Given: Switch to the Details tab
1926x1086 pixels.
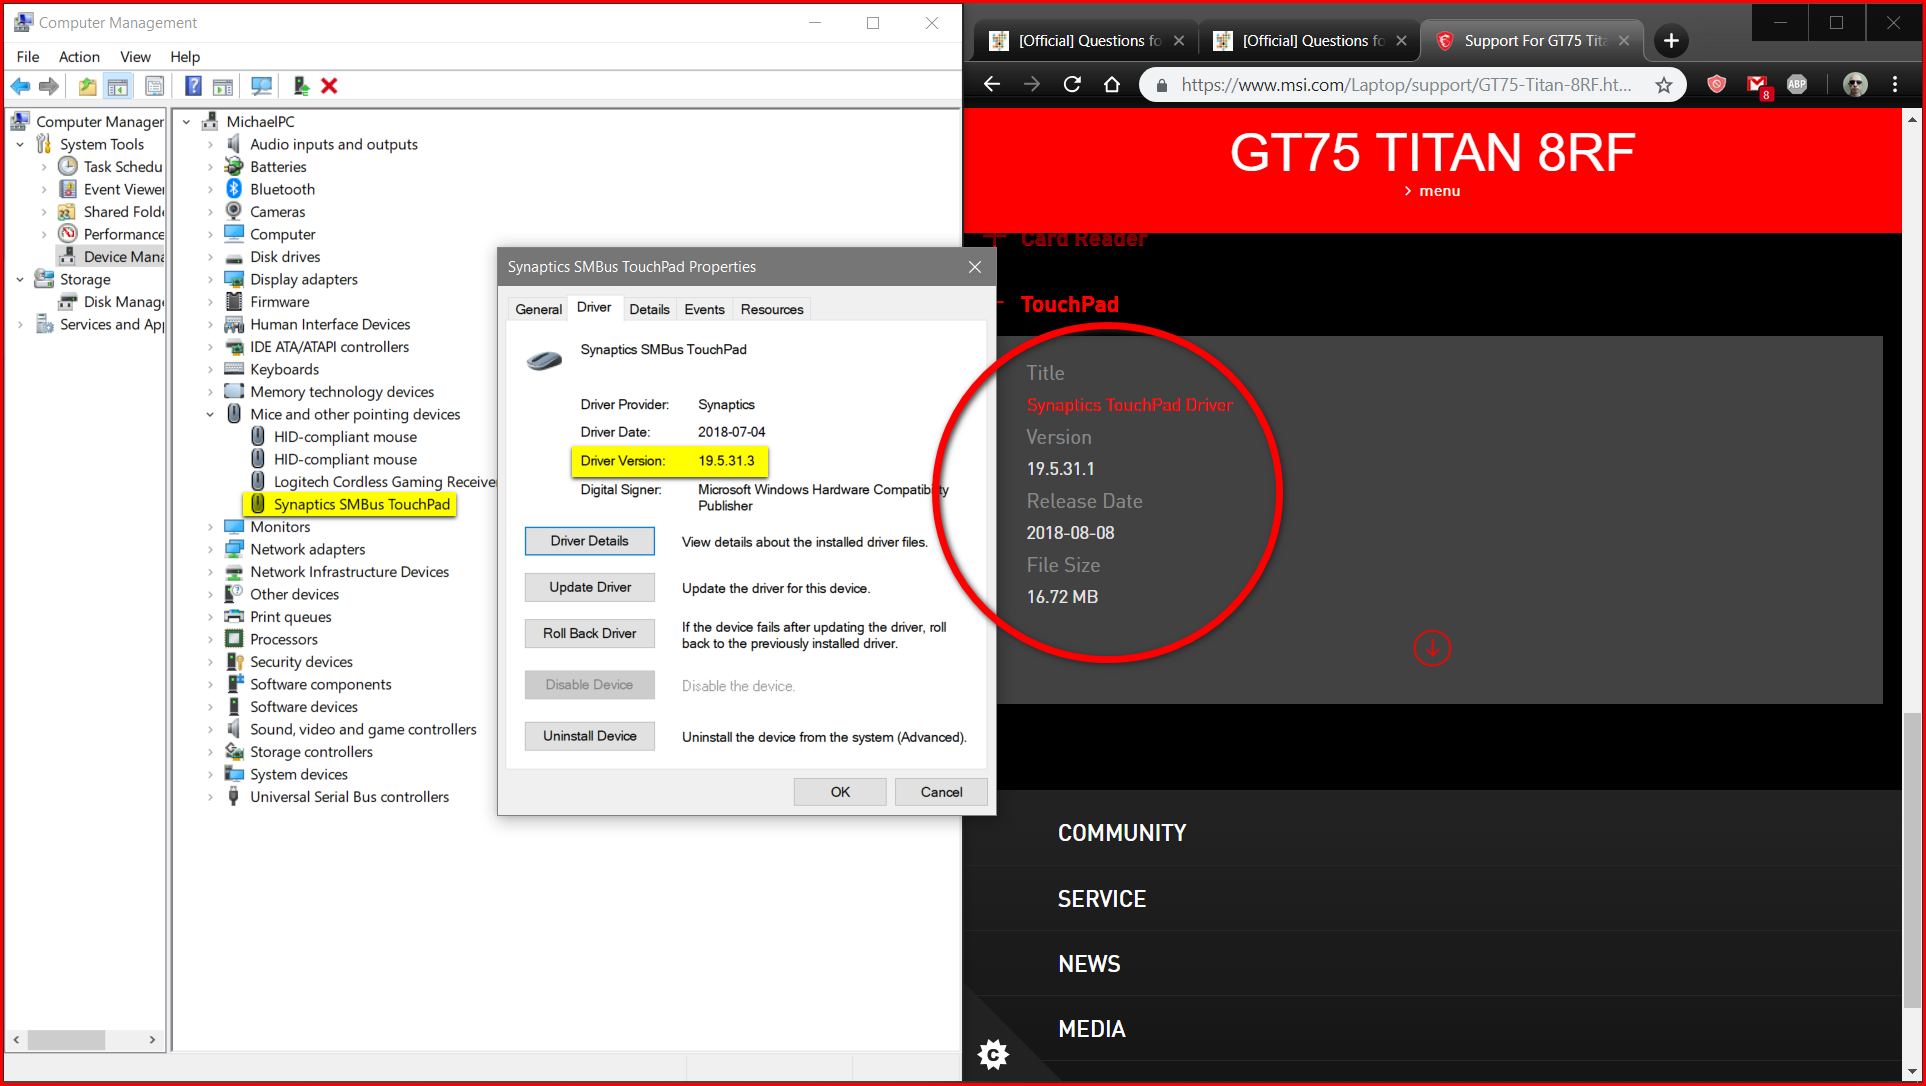Looking at the screenshot, I should [649, 309].
